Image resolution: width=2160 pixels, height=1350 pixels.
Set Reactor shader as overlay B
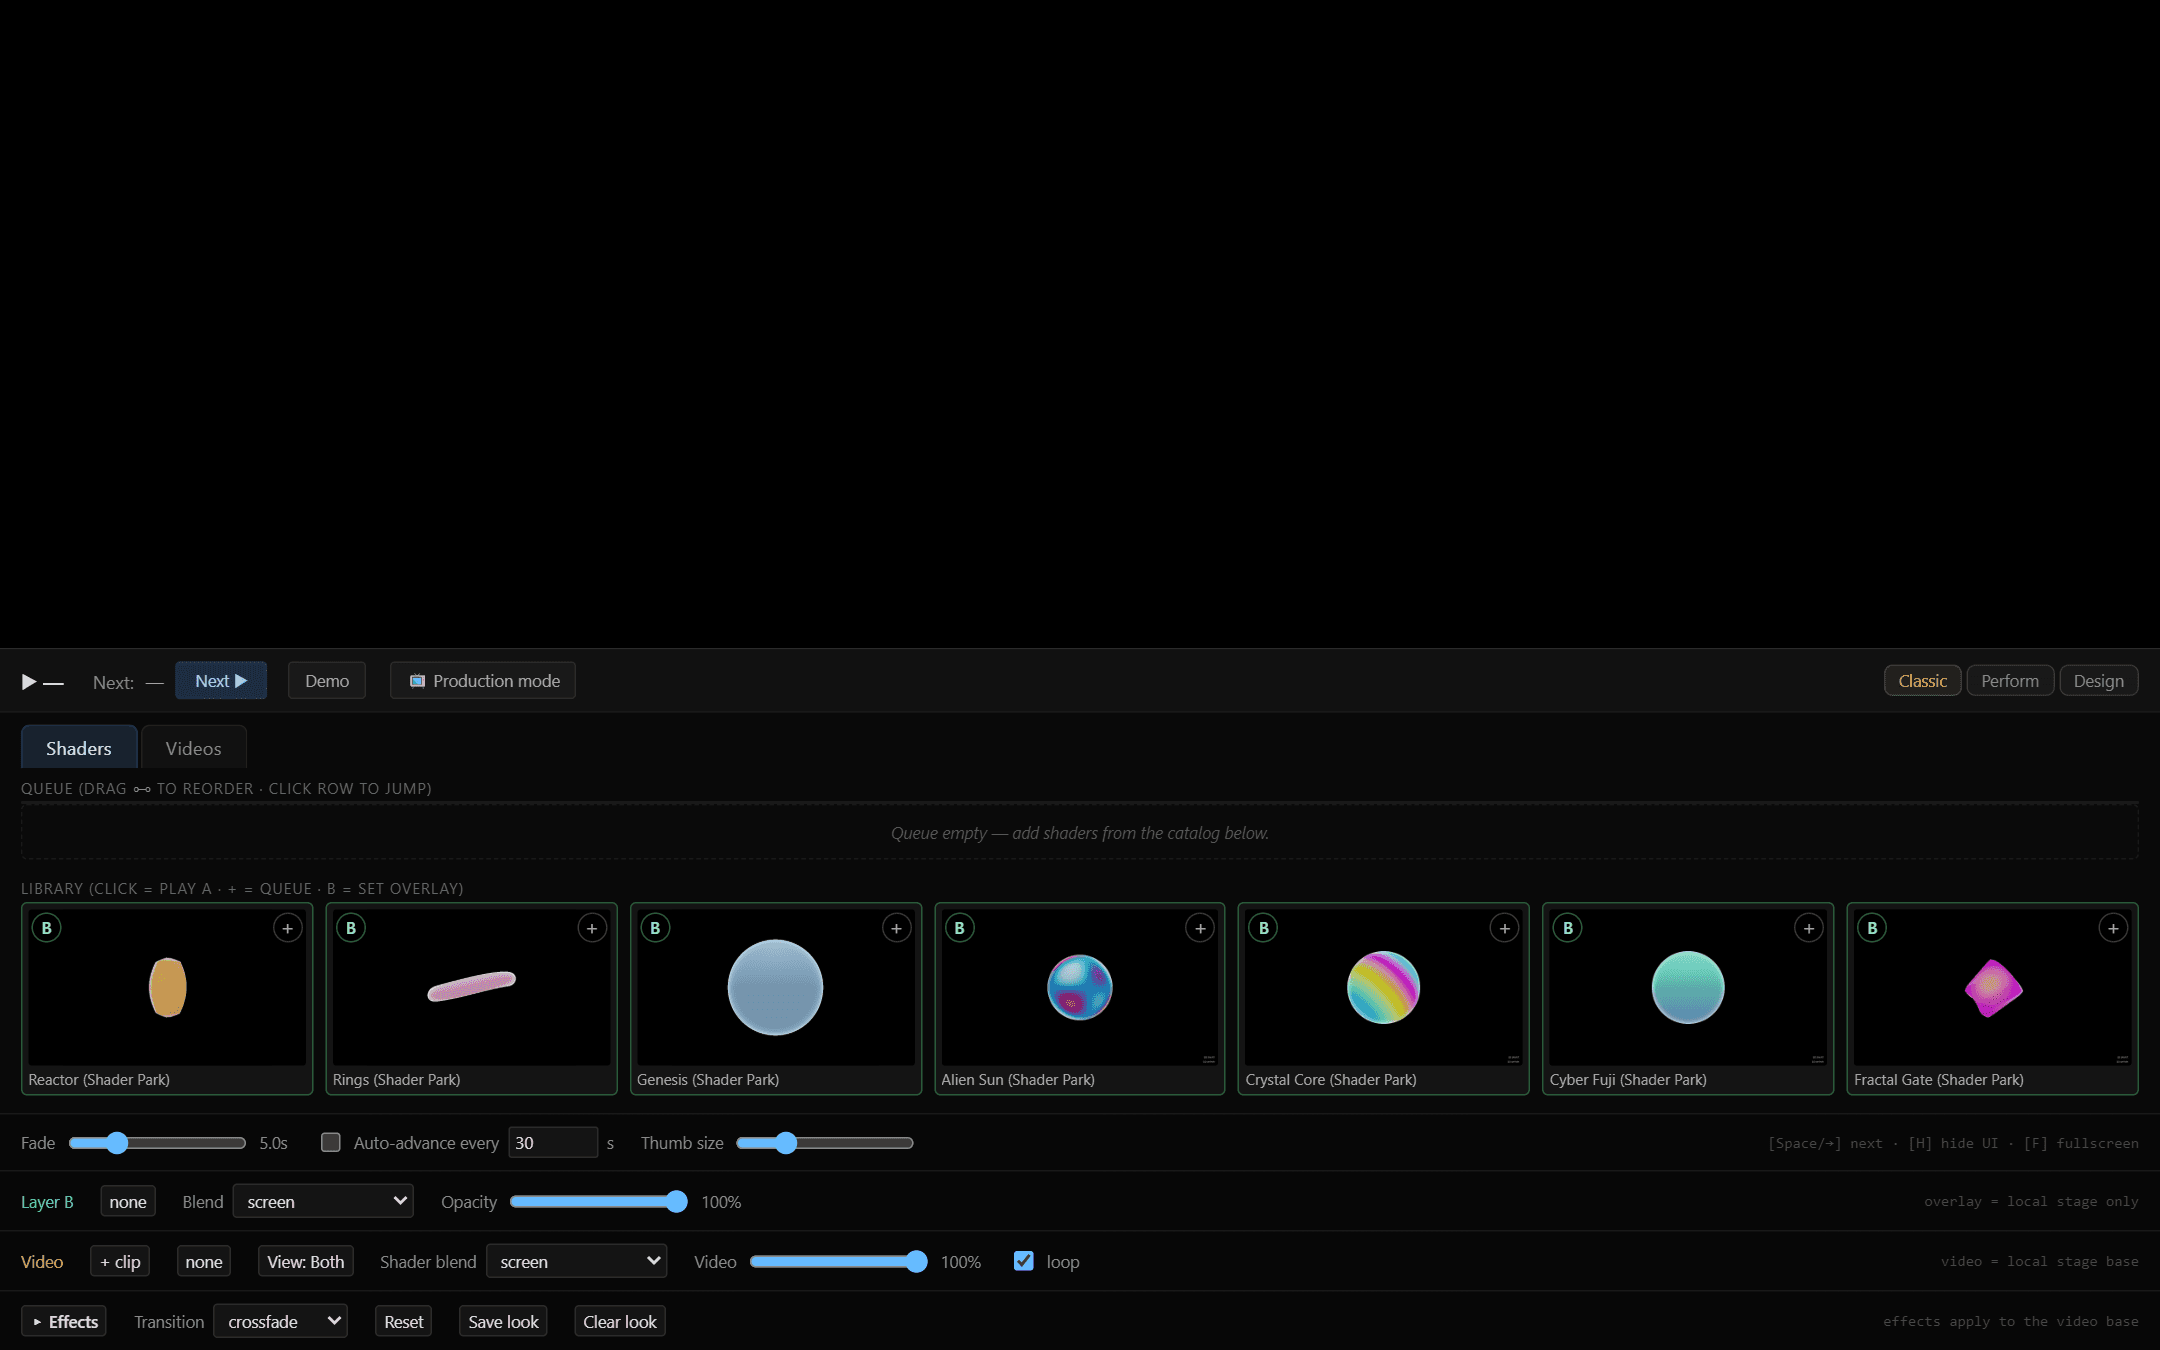point(47,928)
